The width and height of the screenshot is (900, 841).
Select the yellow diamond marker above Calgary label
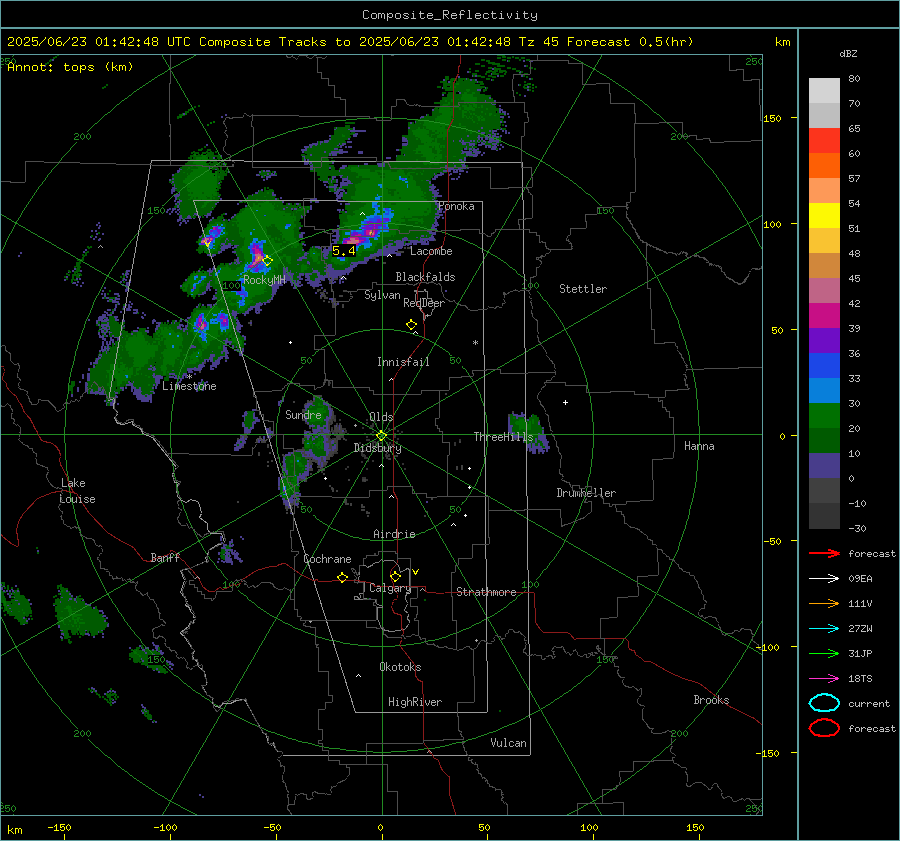pos(395,576)
